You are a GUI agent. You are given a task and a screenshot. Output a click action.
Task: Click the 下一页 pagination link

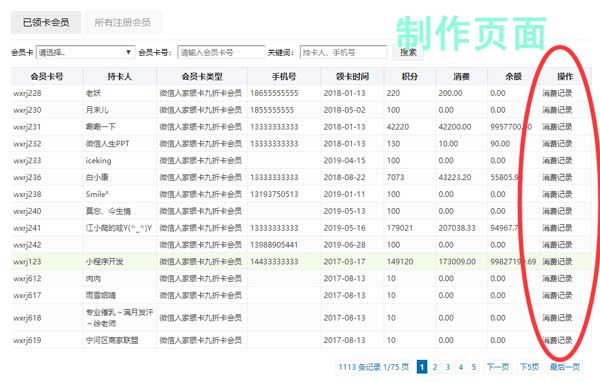point(498,367)
